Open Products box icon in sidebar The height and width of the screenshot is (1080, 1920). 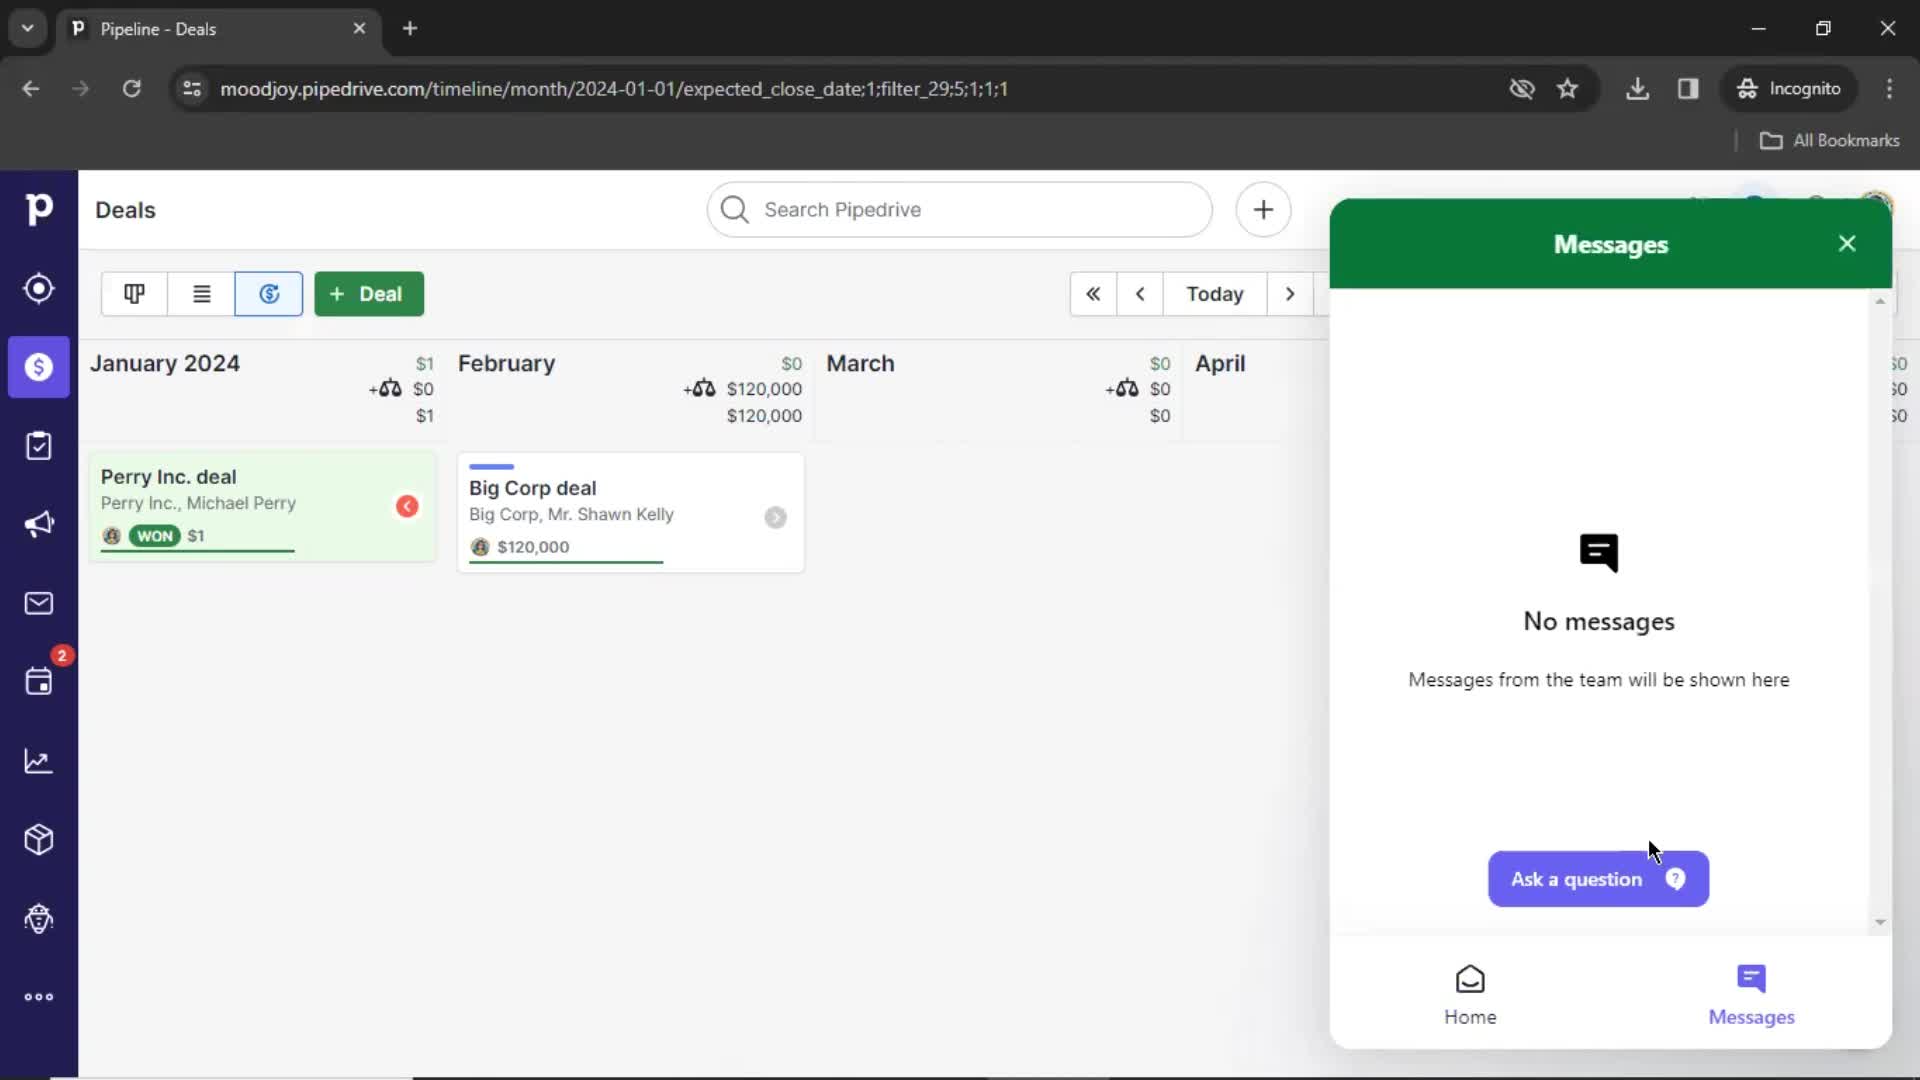pos(39,840)
